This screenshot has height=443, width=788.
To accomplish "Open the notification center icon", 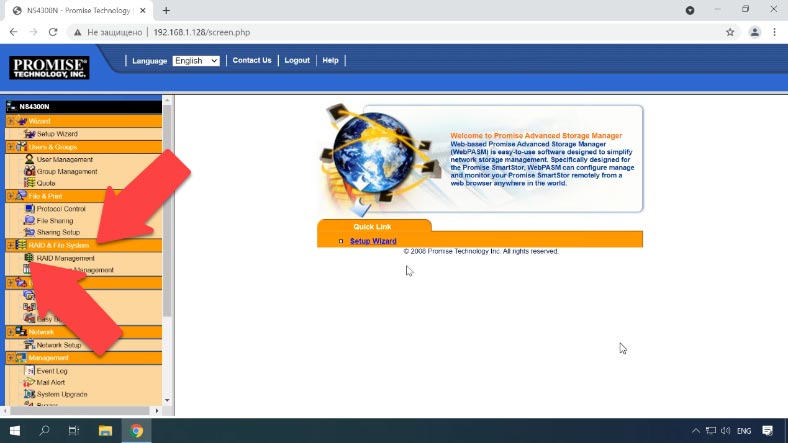I will point(767,430).
